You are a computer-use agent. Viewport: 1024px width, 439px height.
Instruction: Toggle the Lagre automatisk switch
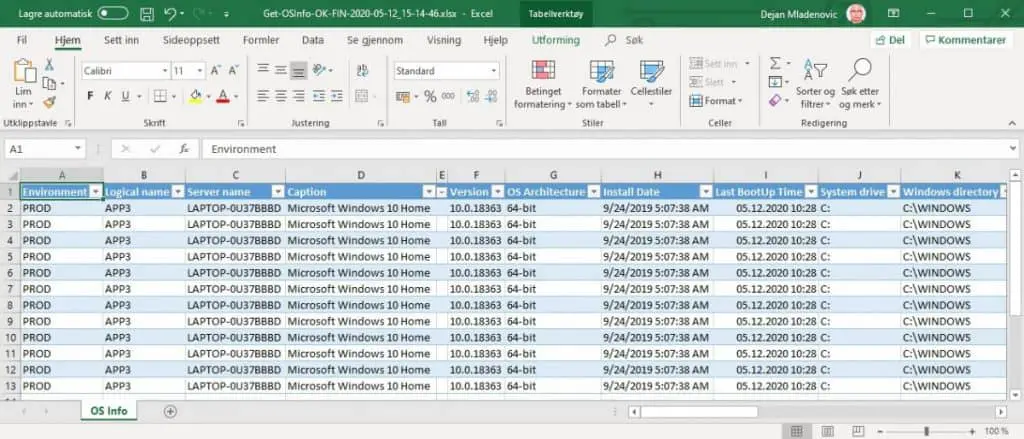point(112,13)
